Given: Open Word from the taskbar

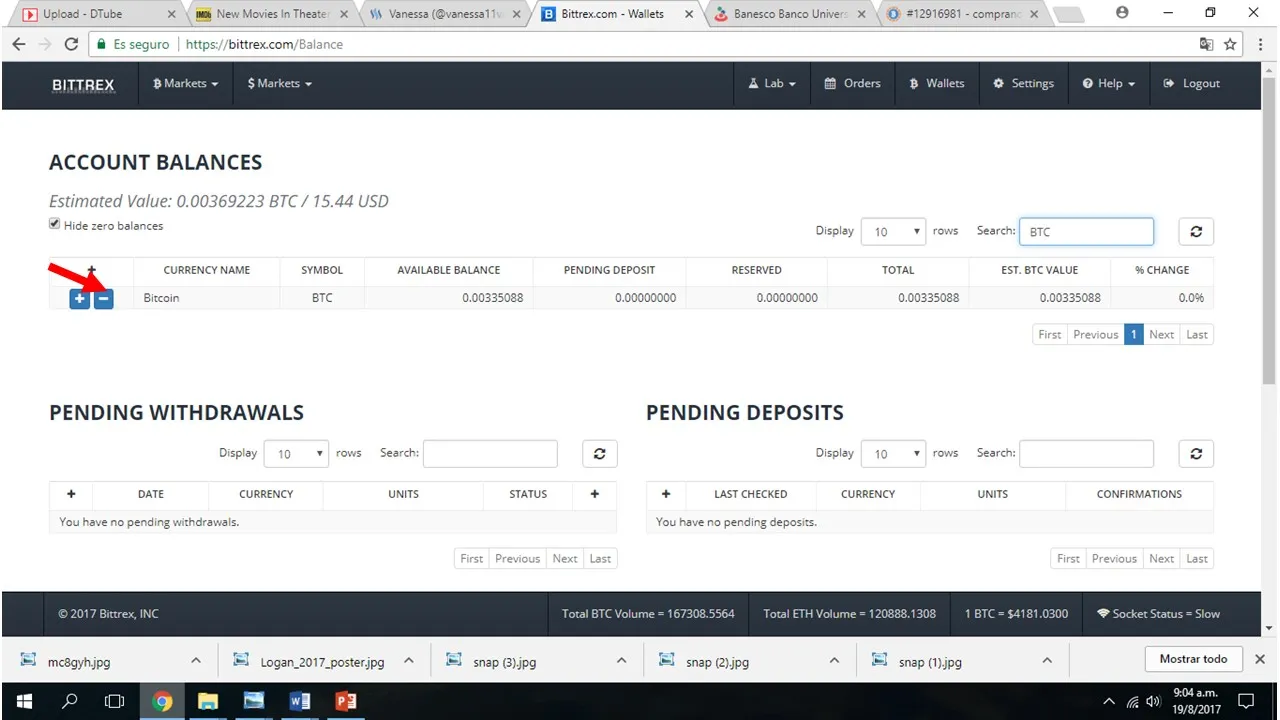Looking at the screenshot, I should [x=299, y=701].
